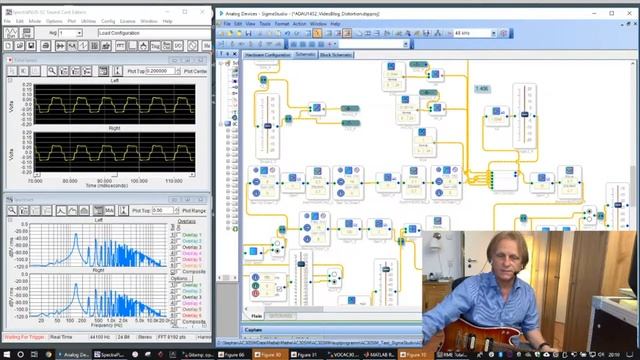The width and height of the screenshot is (640, 360).
Task: Click the MA marker icon in Spectrum toolbar
Action: (109, 211)
